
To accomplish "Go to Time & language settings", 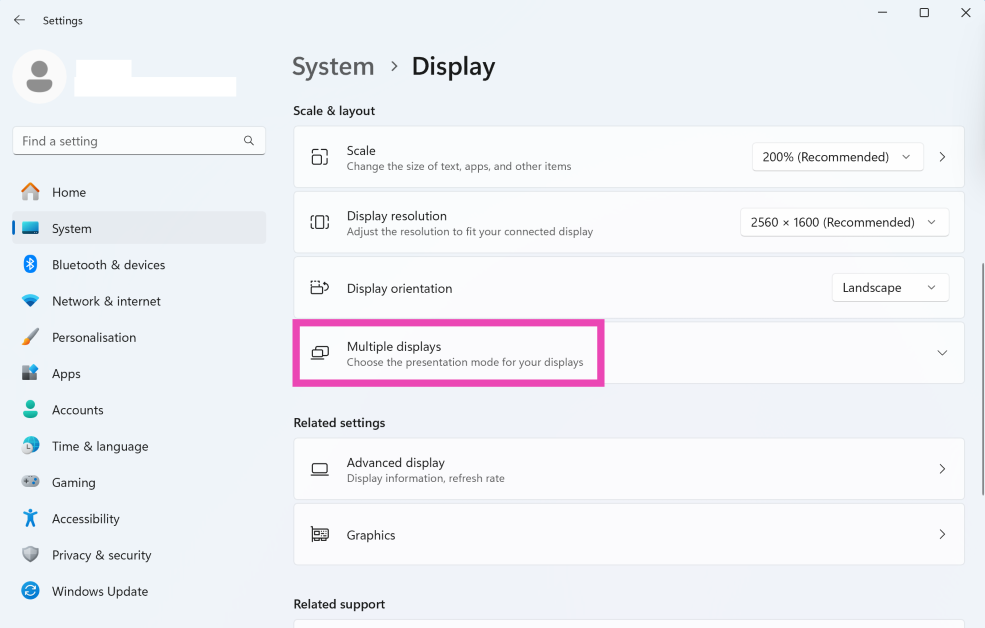I will tap(100, 447).
